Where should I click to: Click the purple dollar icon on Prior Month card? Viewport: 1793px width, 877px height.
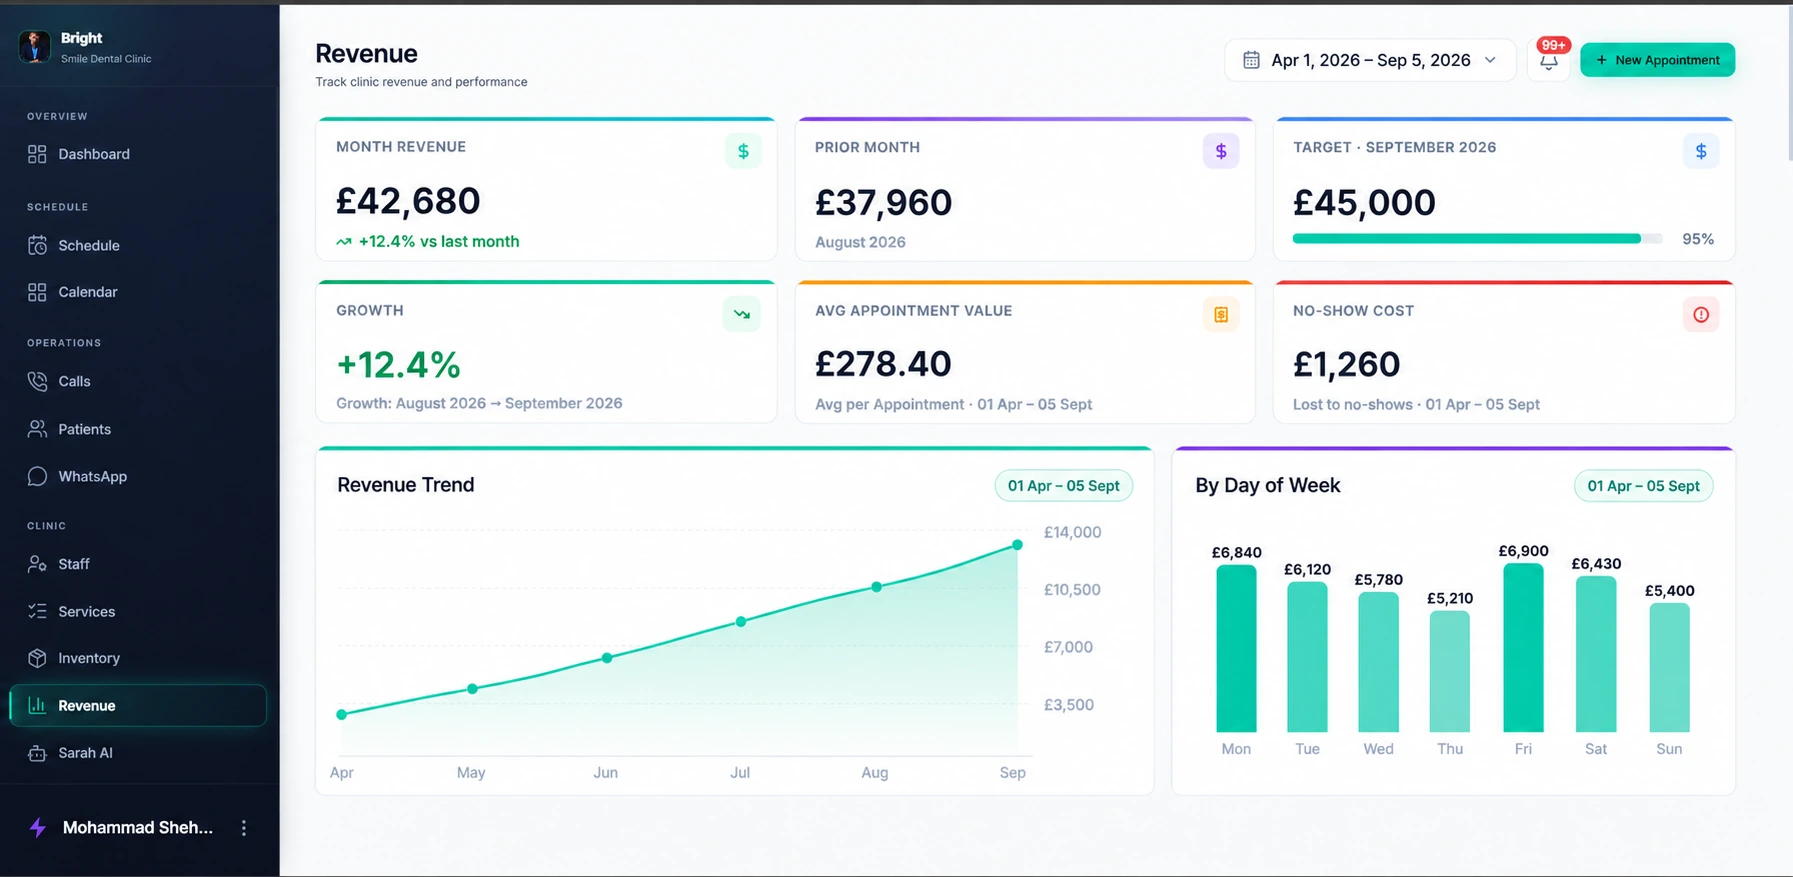pos(1221,151)
